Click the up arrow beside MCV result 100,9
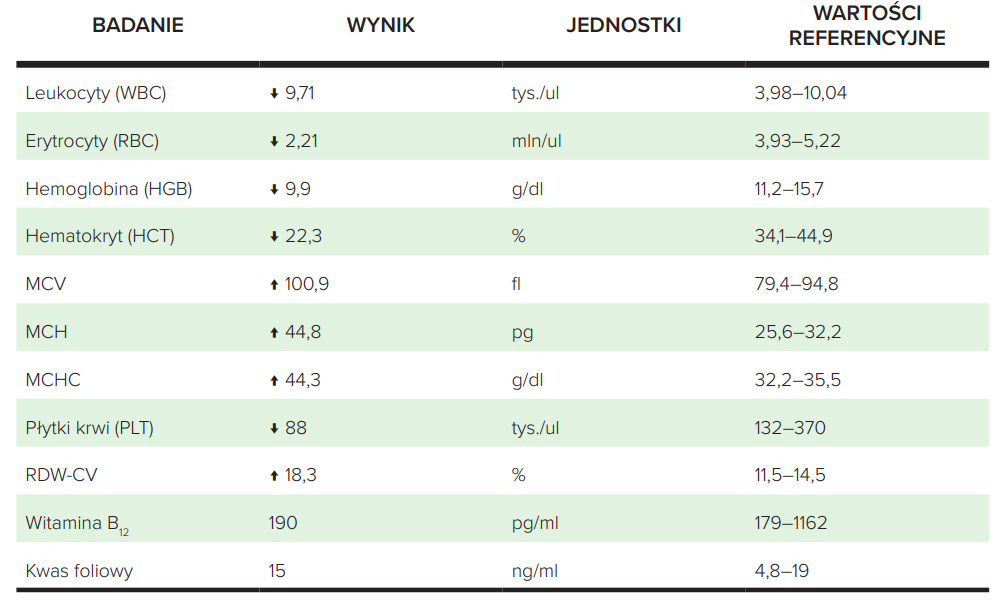 274,285
